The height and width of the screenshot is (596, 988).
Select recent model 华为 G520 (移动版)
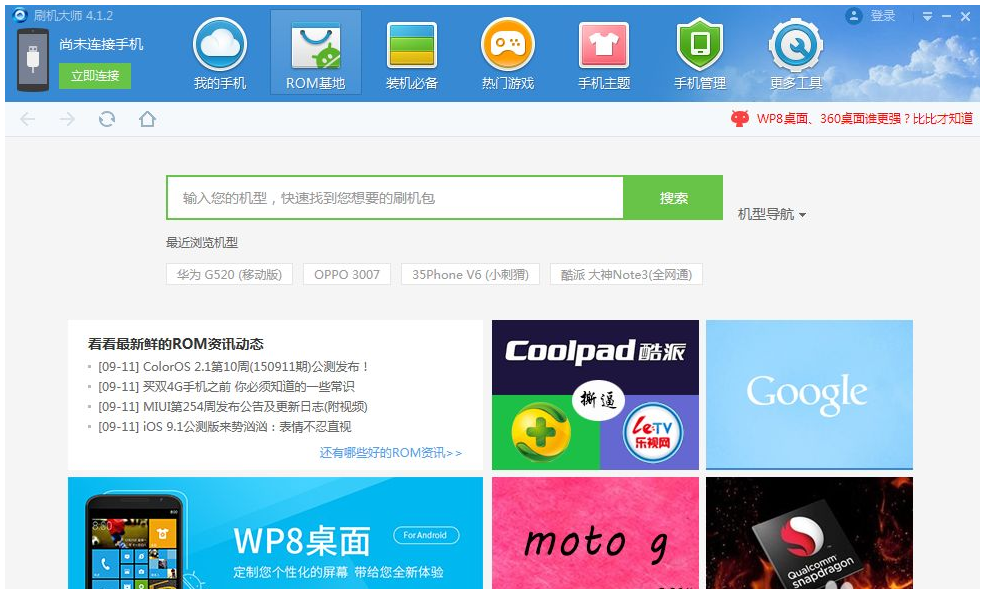coord(229,274)
